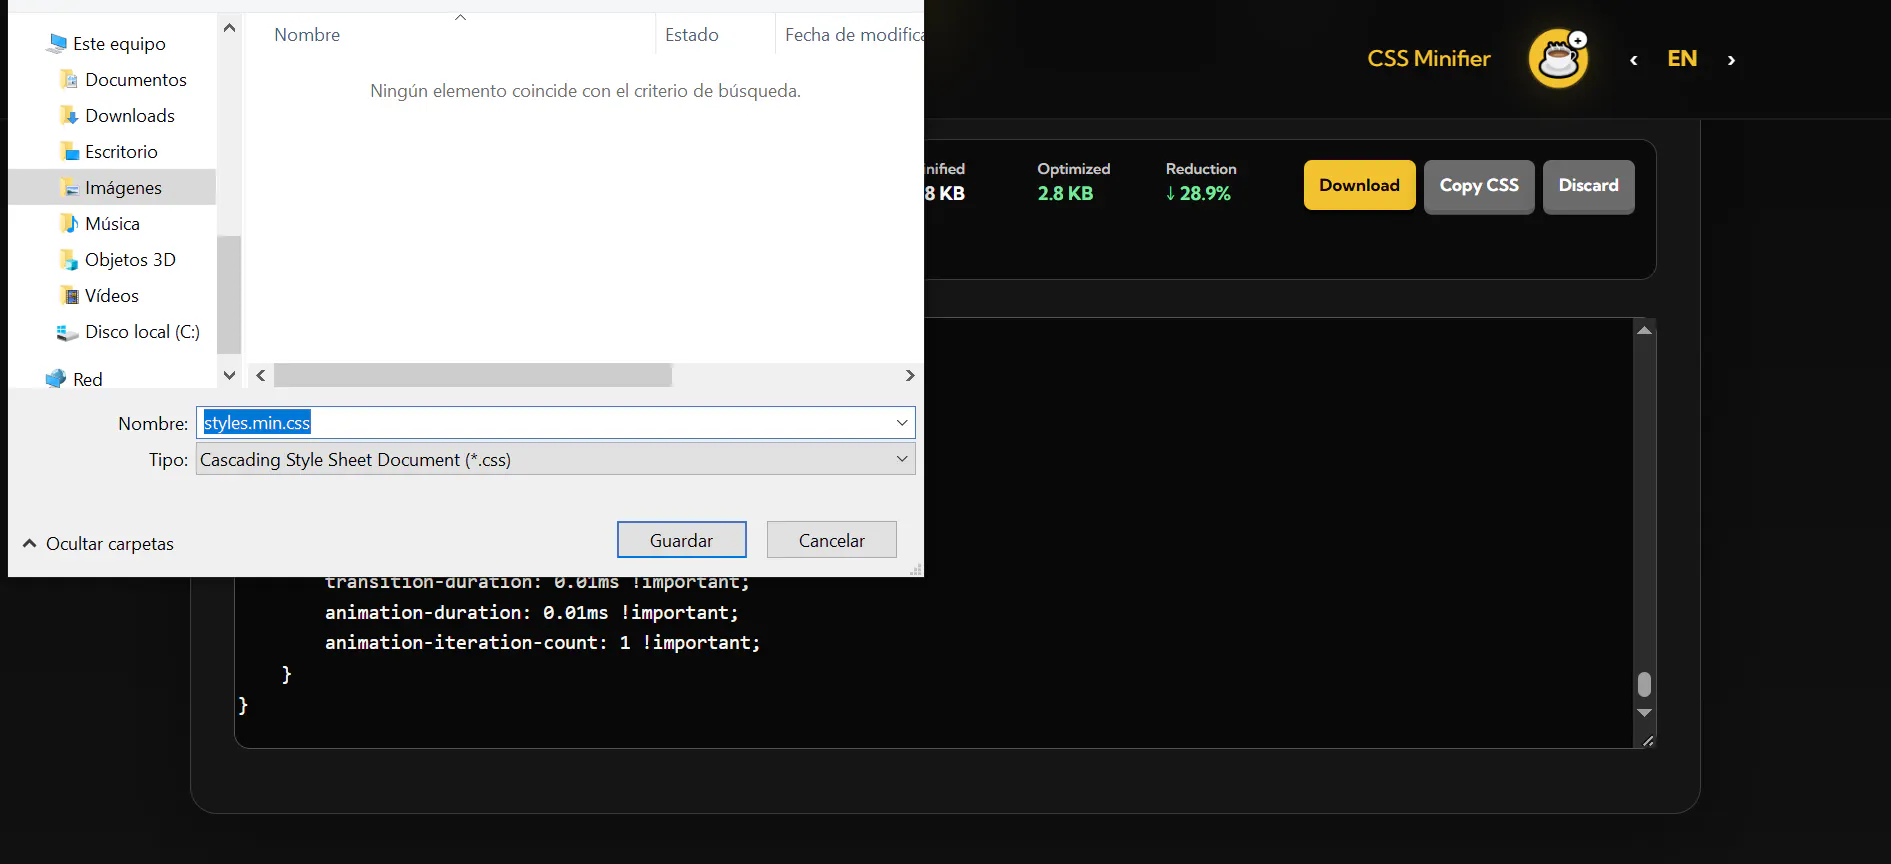1891x864 pixels.
Task: Click the Copy CSS button
Action: 1479,186
